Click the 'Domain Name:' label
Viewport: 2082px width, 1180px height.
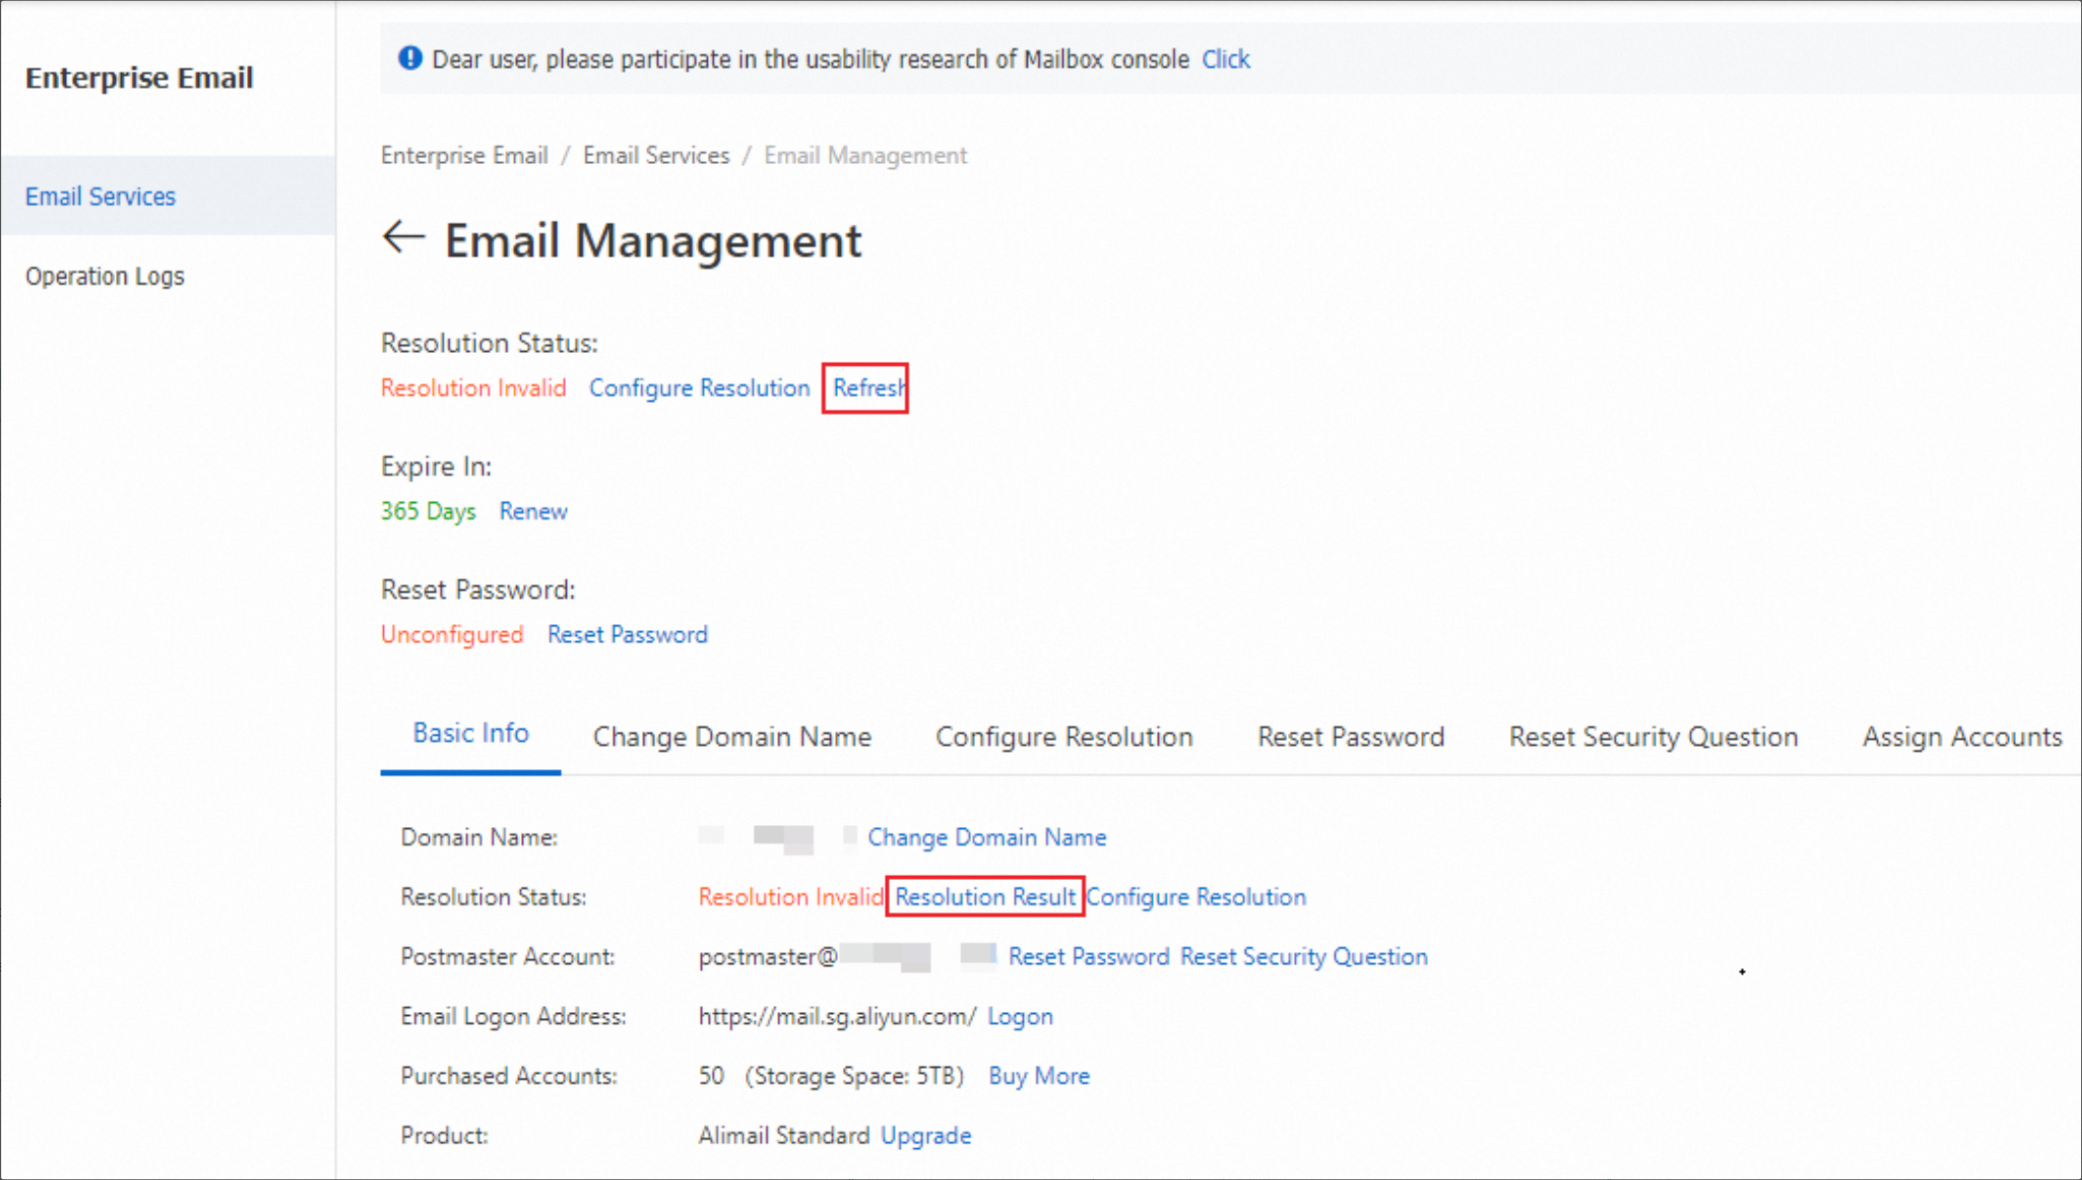[479, 837]
